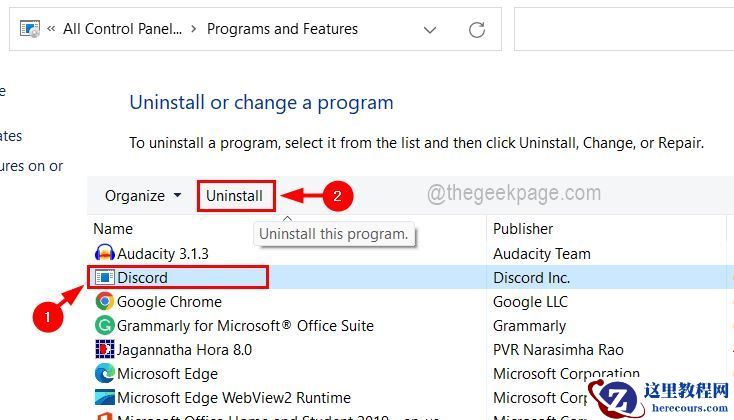
Task: Click the Microsoft Edge icon
Action: click(104, 373)
